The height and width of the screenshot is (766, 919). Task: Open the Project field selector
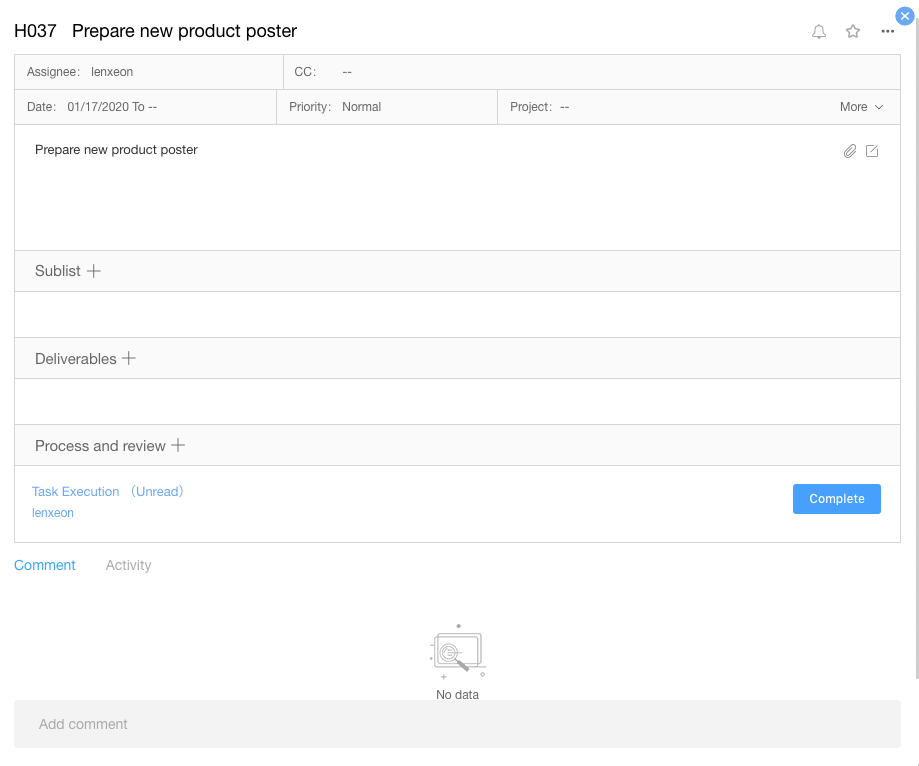coord(564,107)
